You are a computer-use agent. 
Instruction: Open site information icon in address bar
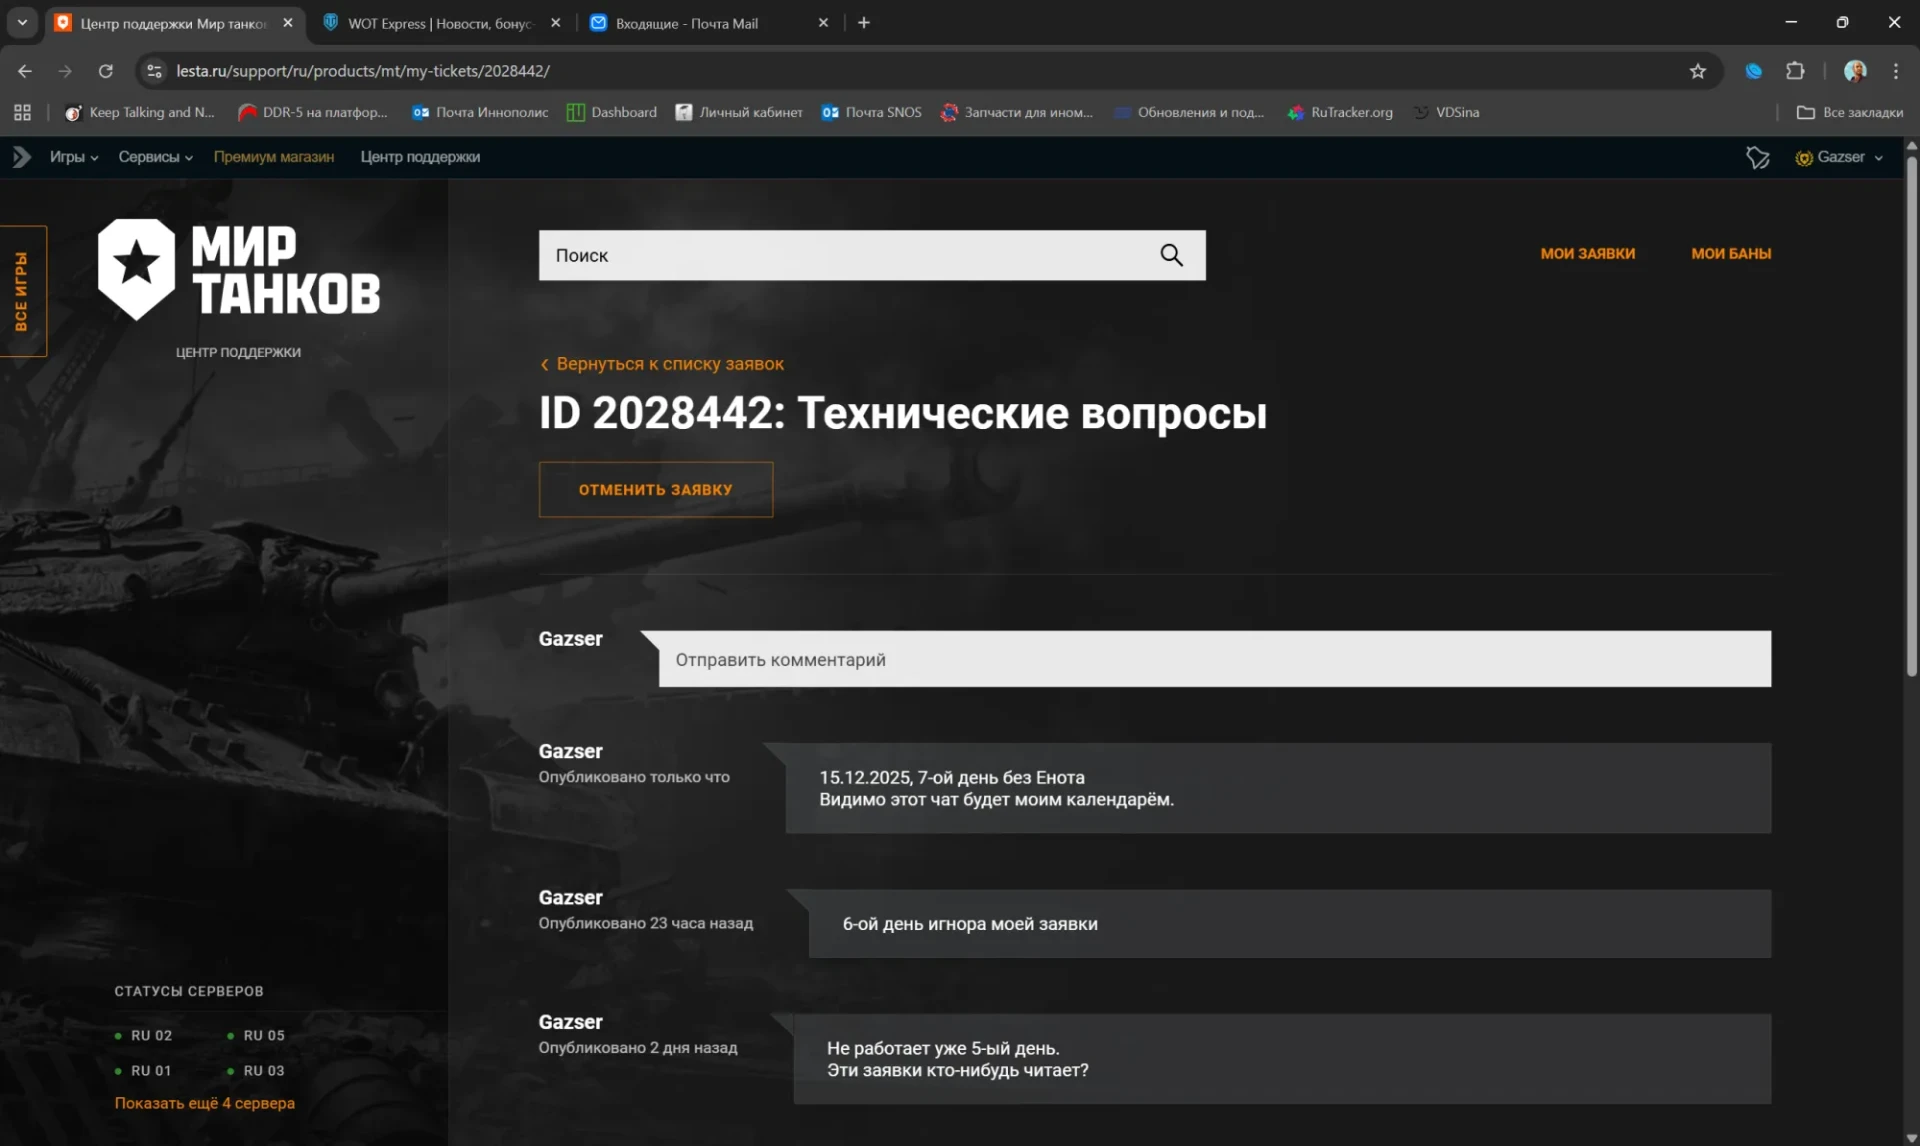154,71
